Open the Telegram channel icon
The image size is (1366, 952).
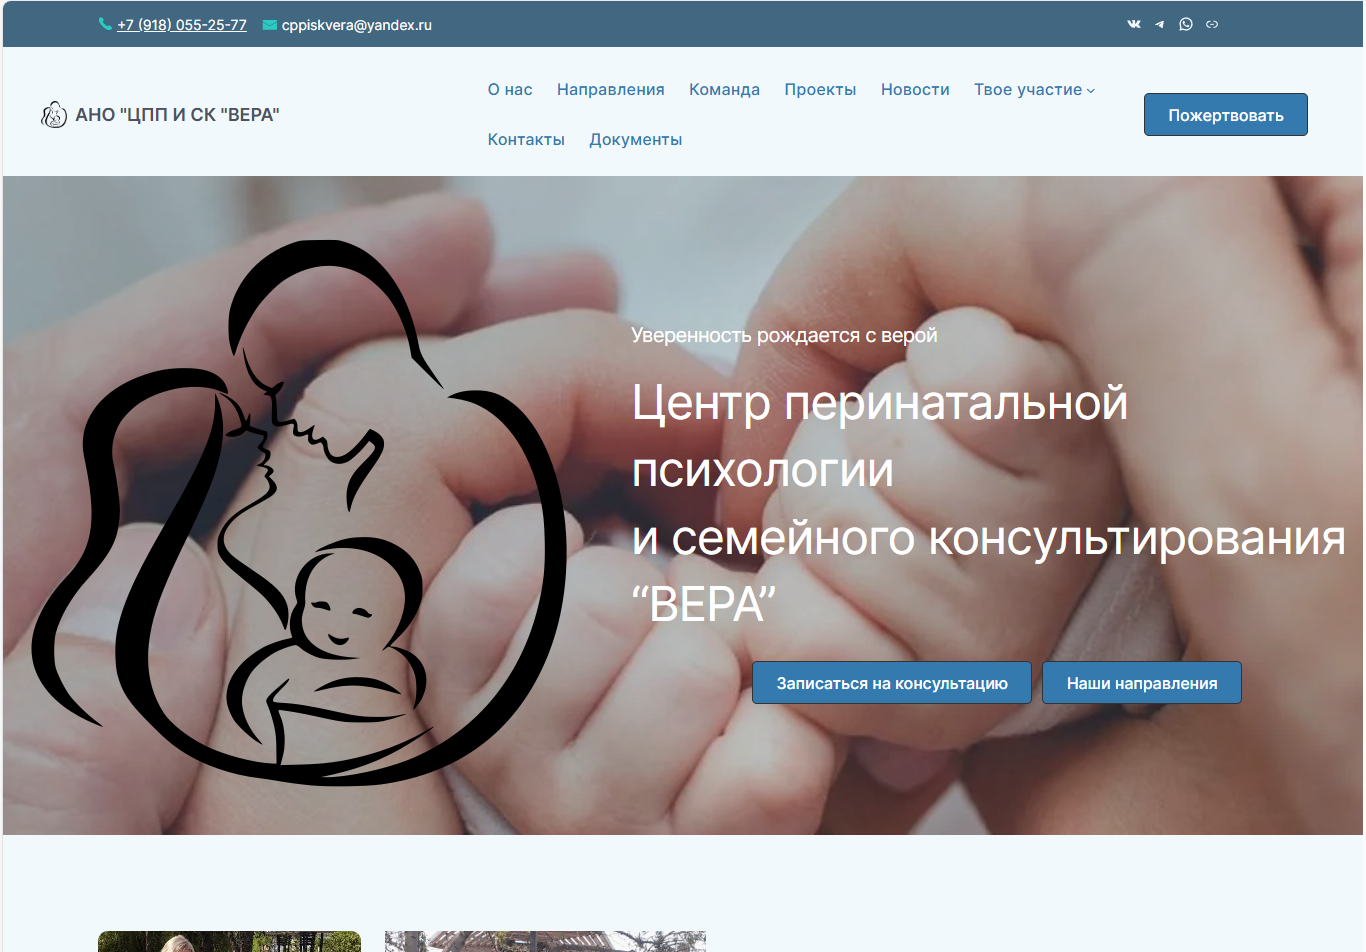[x=1160, y=24]
